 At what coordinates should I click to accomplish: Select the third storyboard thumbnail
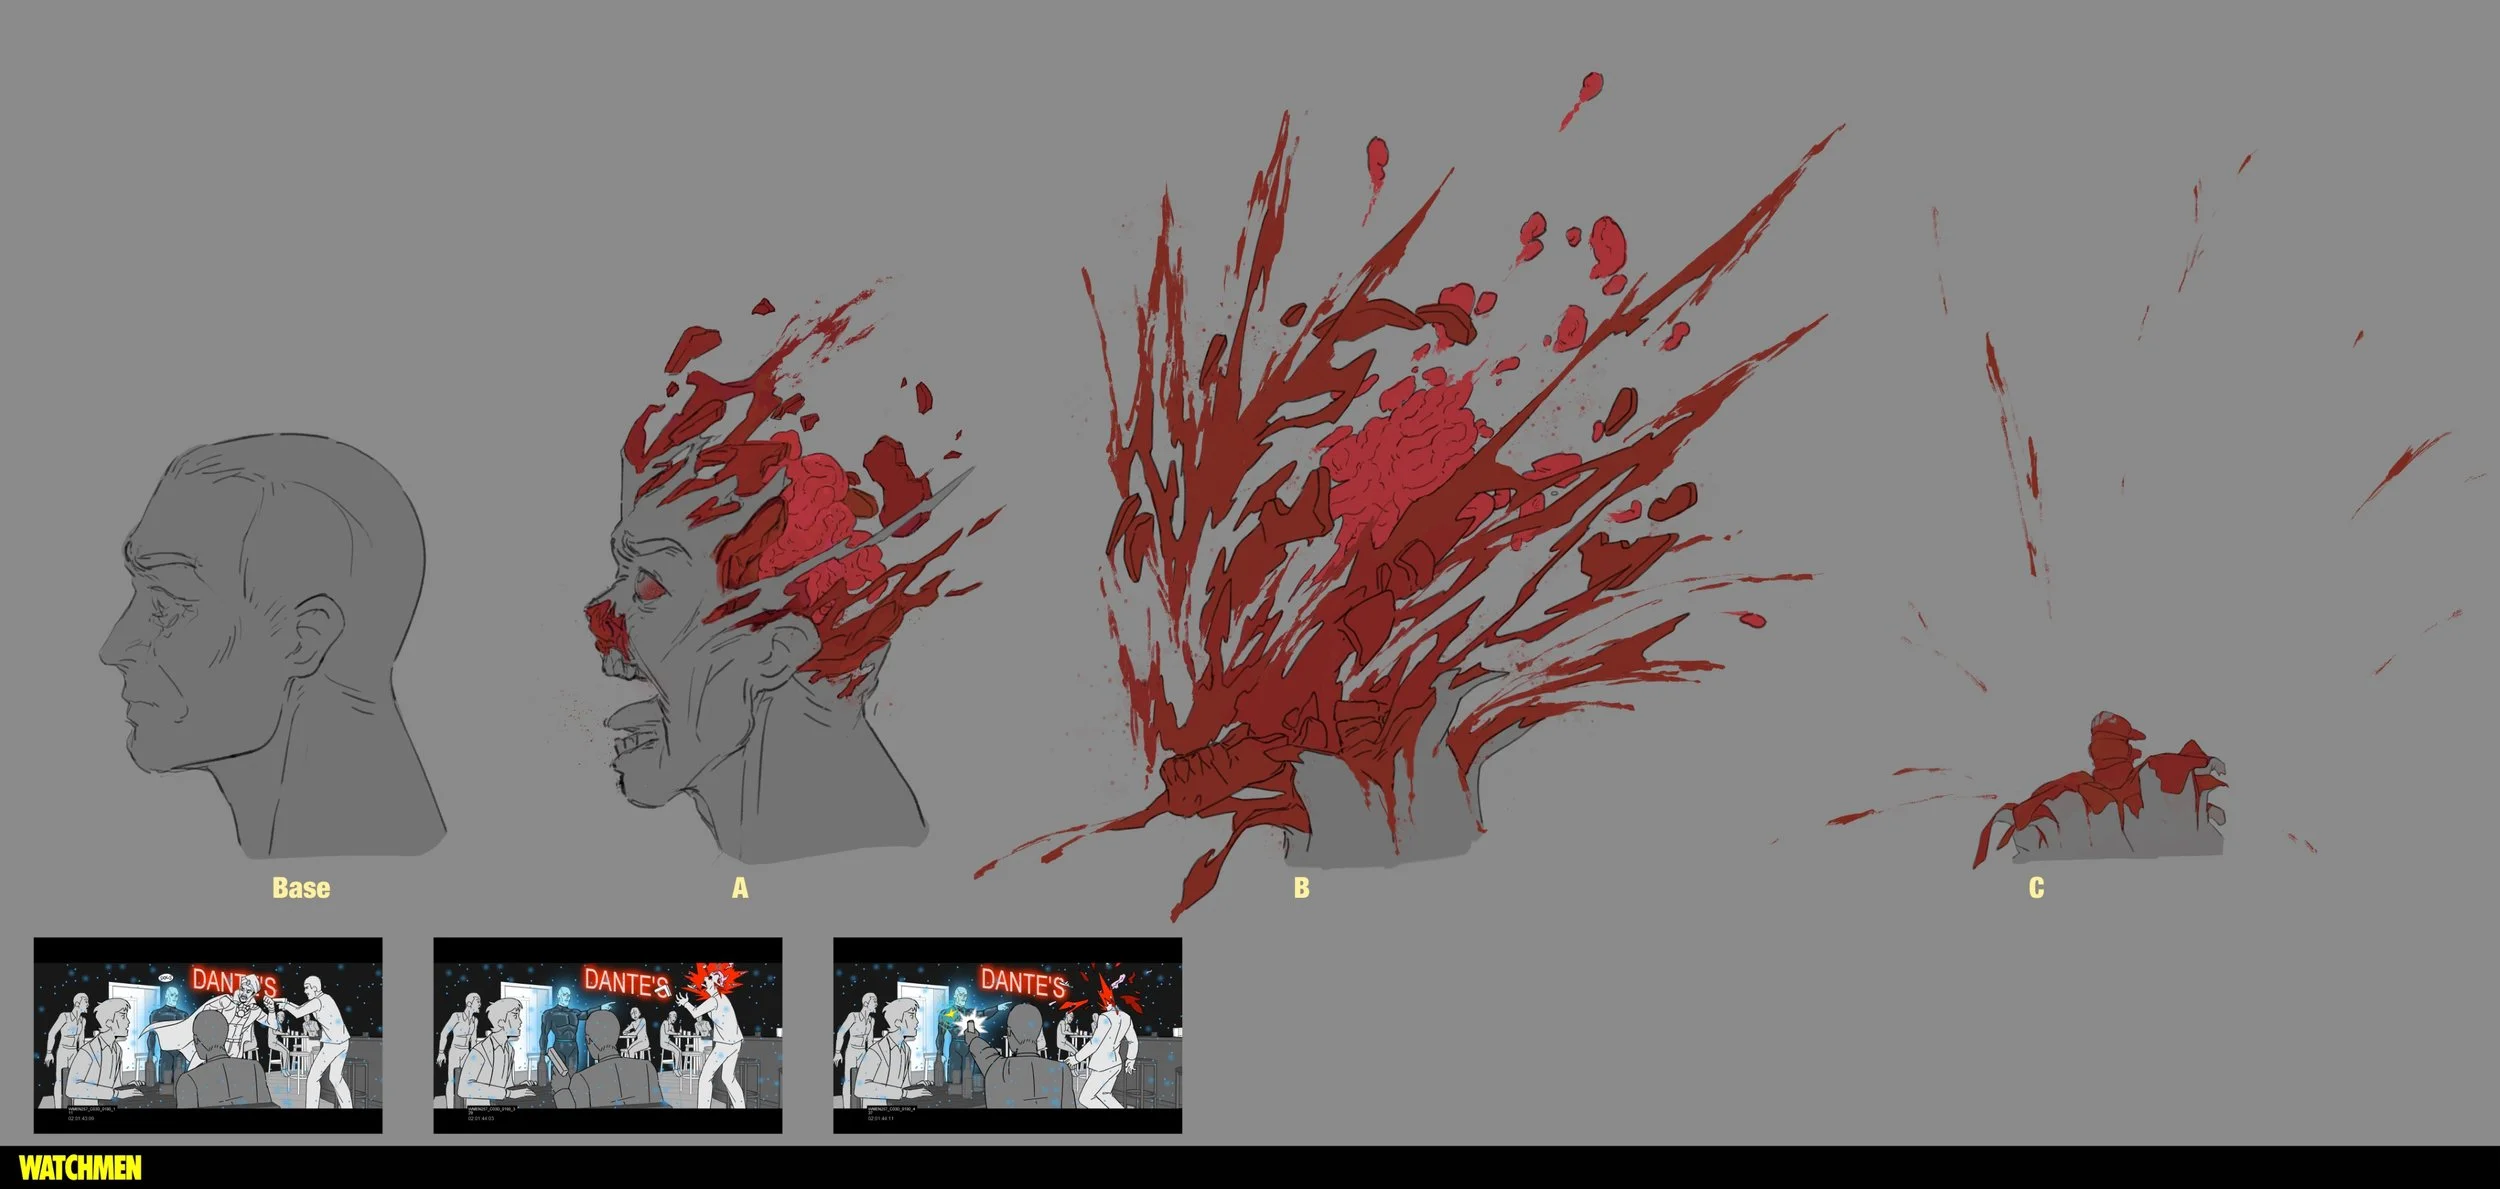[x=1007, y=1035]
